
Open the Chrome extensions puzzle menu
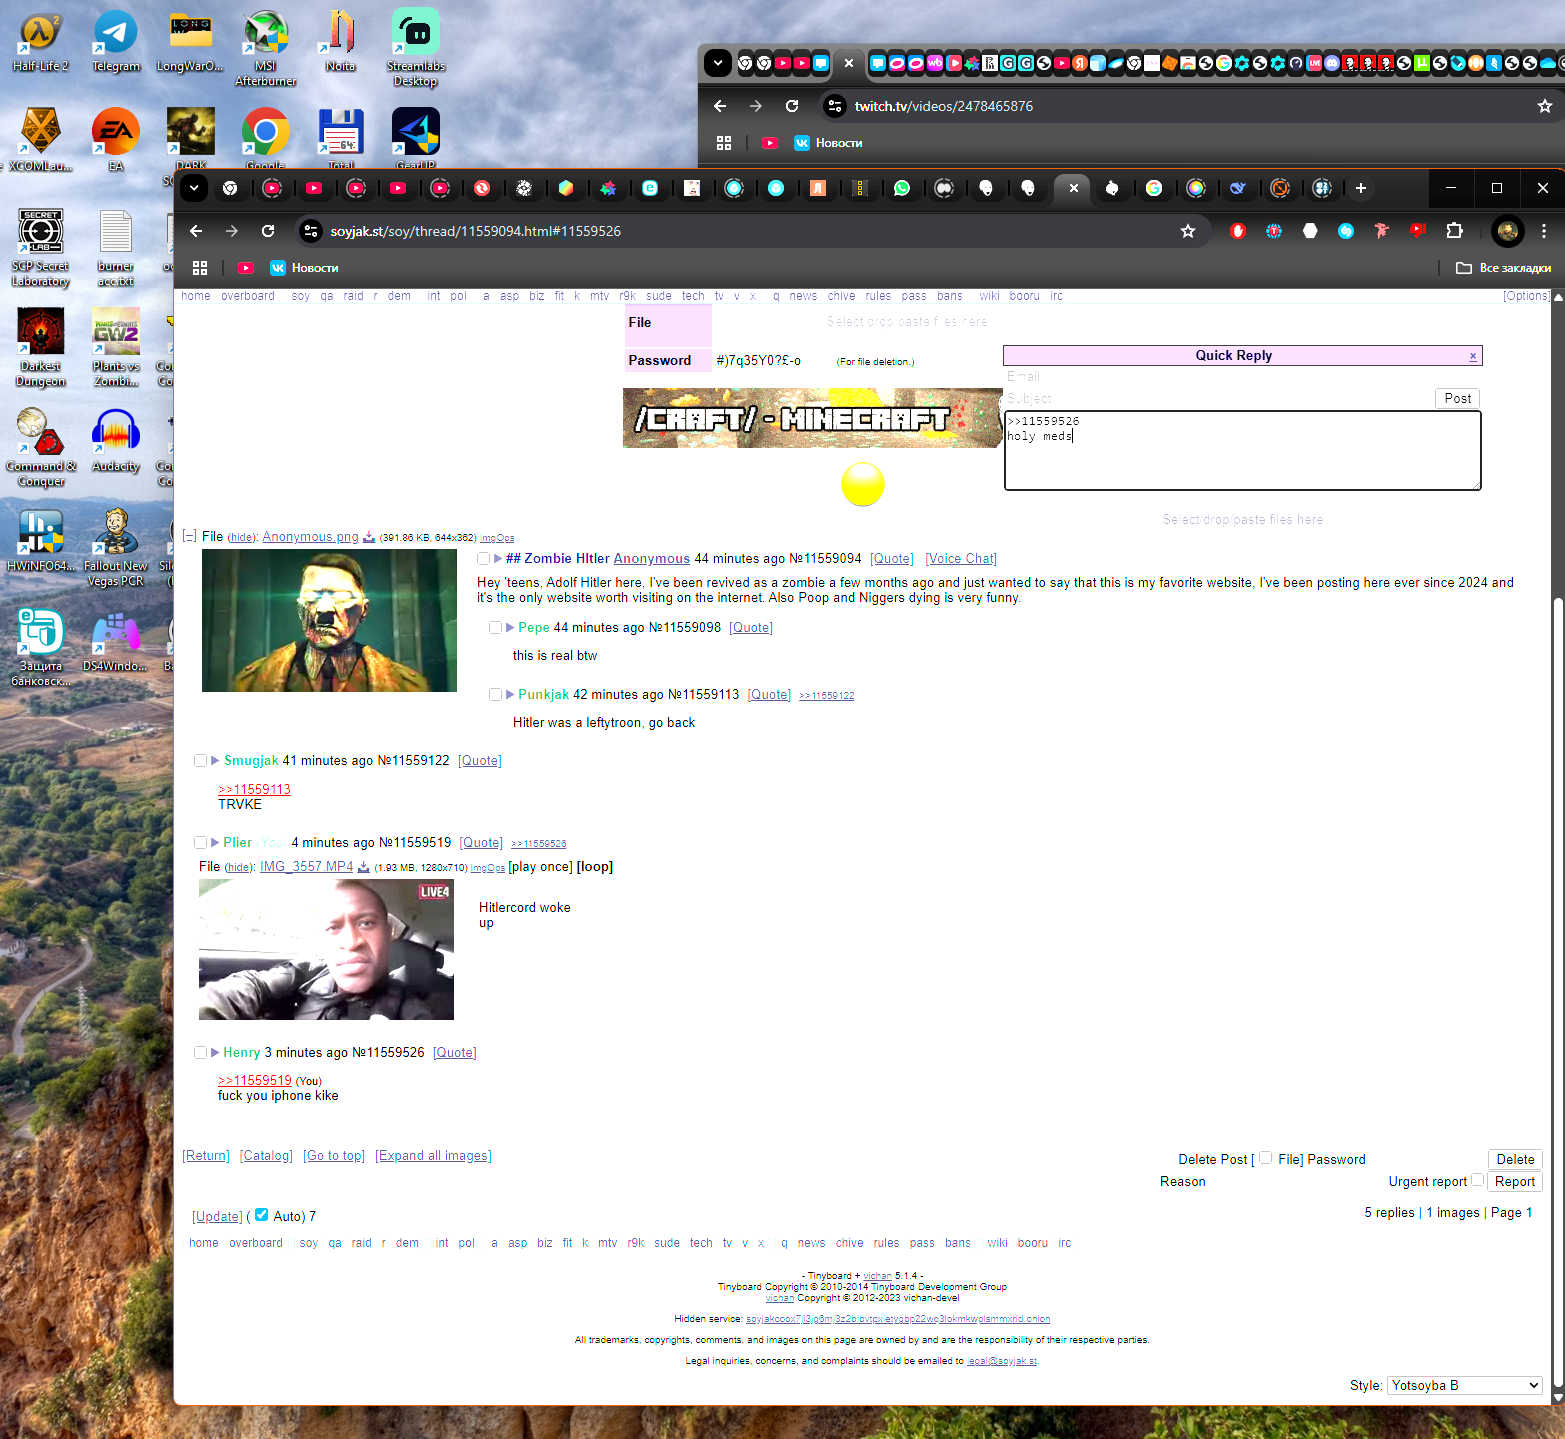click(1454, 231)
